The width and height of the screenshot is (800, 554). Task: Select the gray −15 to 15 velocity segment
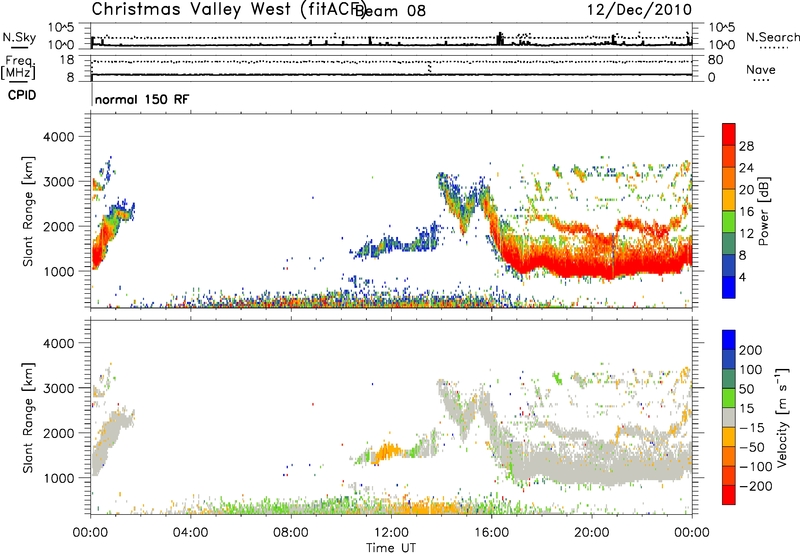click(x=729, y=417)
